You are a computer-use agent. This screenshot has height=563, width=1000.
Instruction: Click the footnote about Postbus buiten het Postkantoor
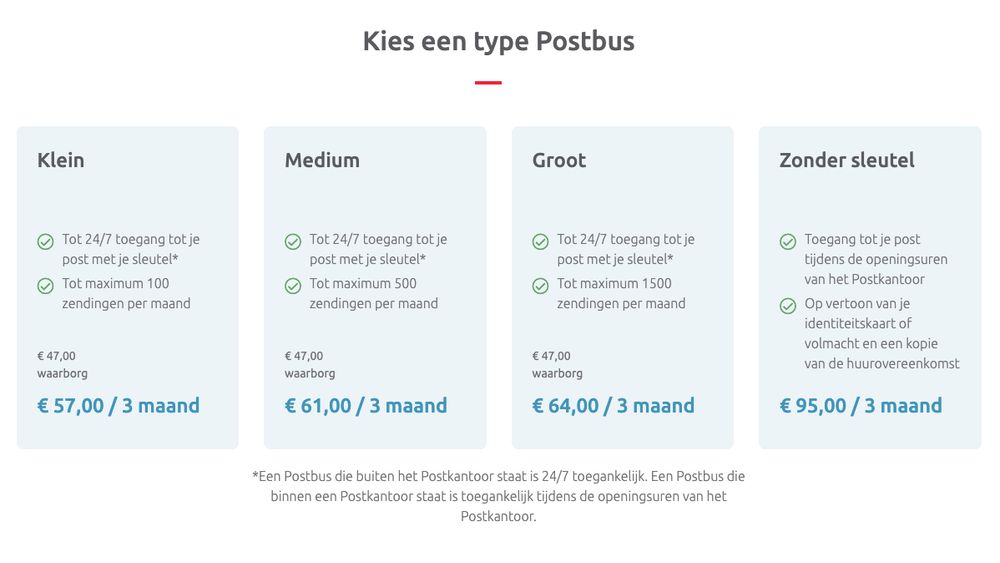coord(499,496)
